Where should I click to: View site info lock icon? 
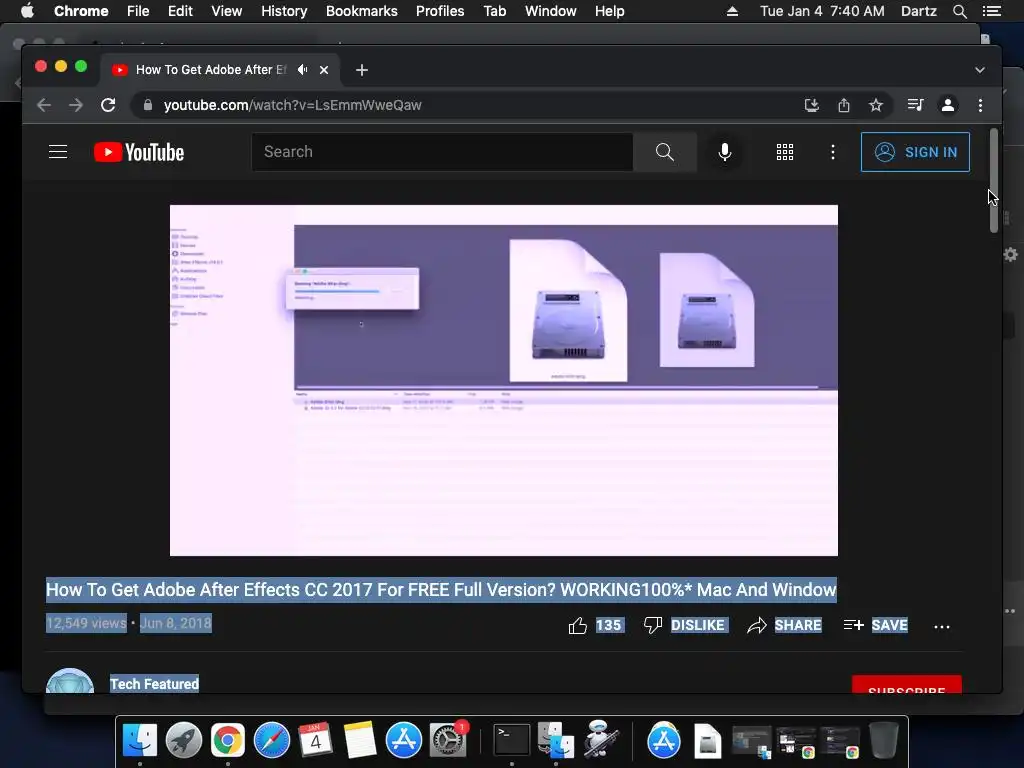[148, 105]
